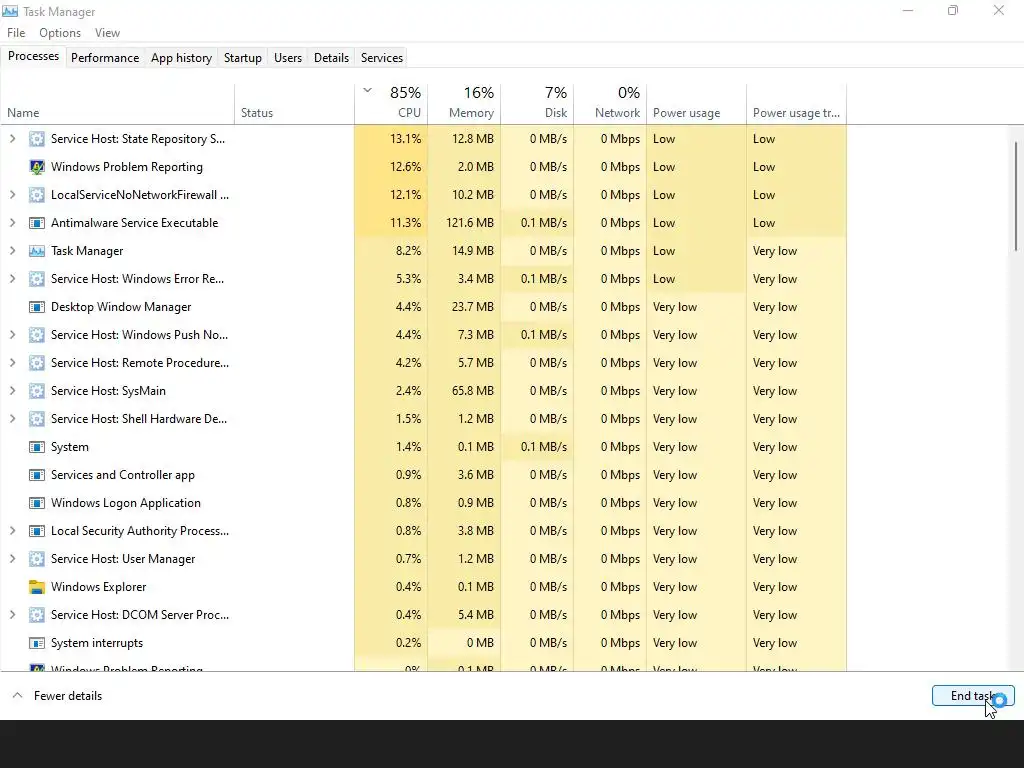Screen dimensions: 1024x768
Task: Expand Service Host: Shell Hardware Detection
Action: (12, 419)
